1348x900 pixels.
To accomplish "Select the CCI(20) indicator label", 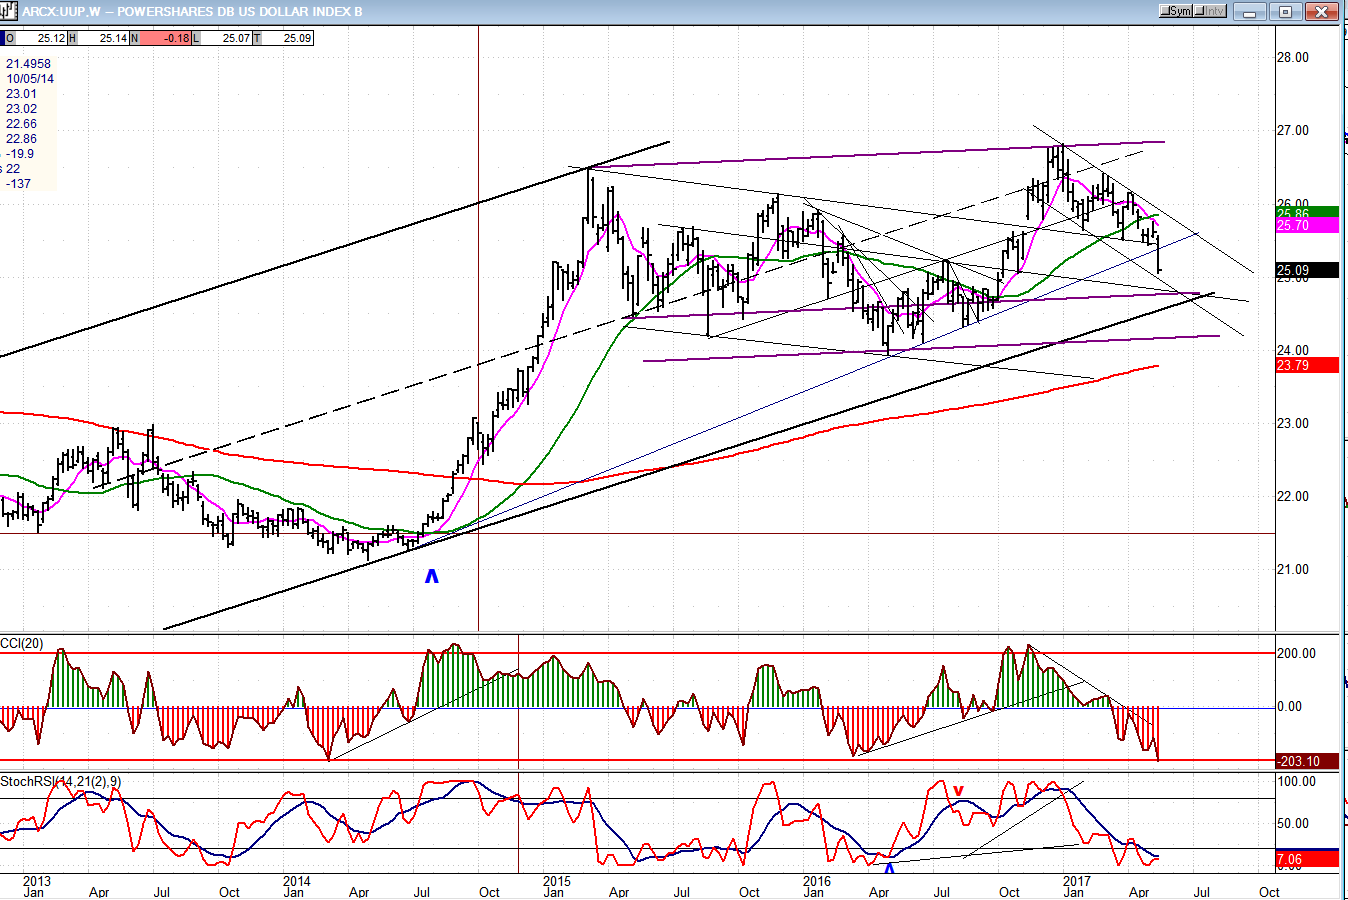I will click(x=22, y=643).
